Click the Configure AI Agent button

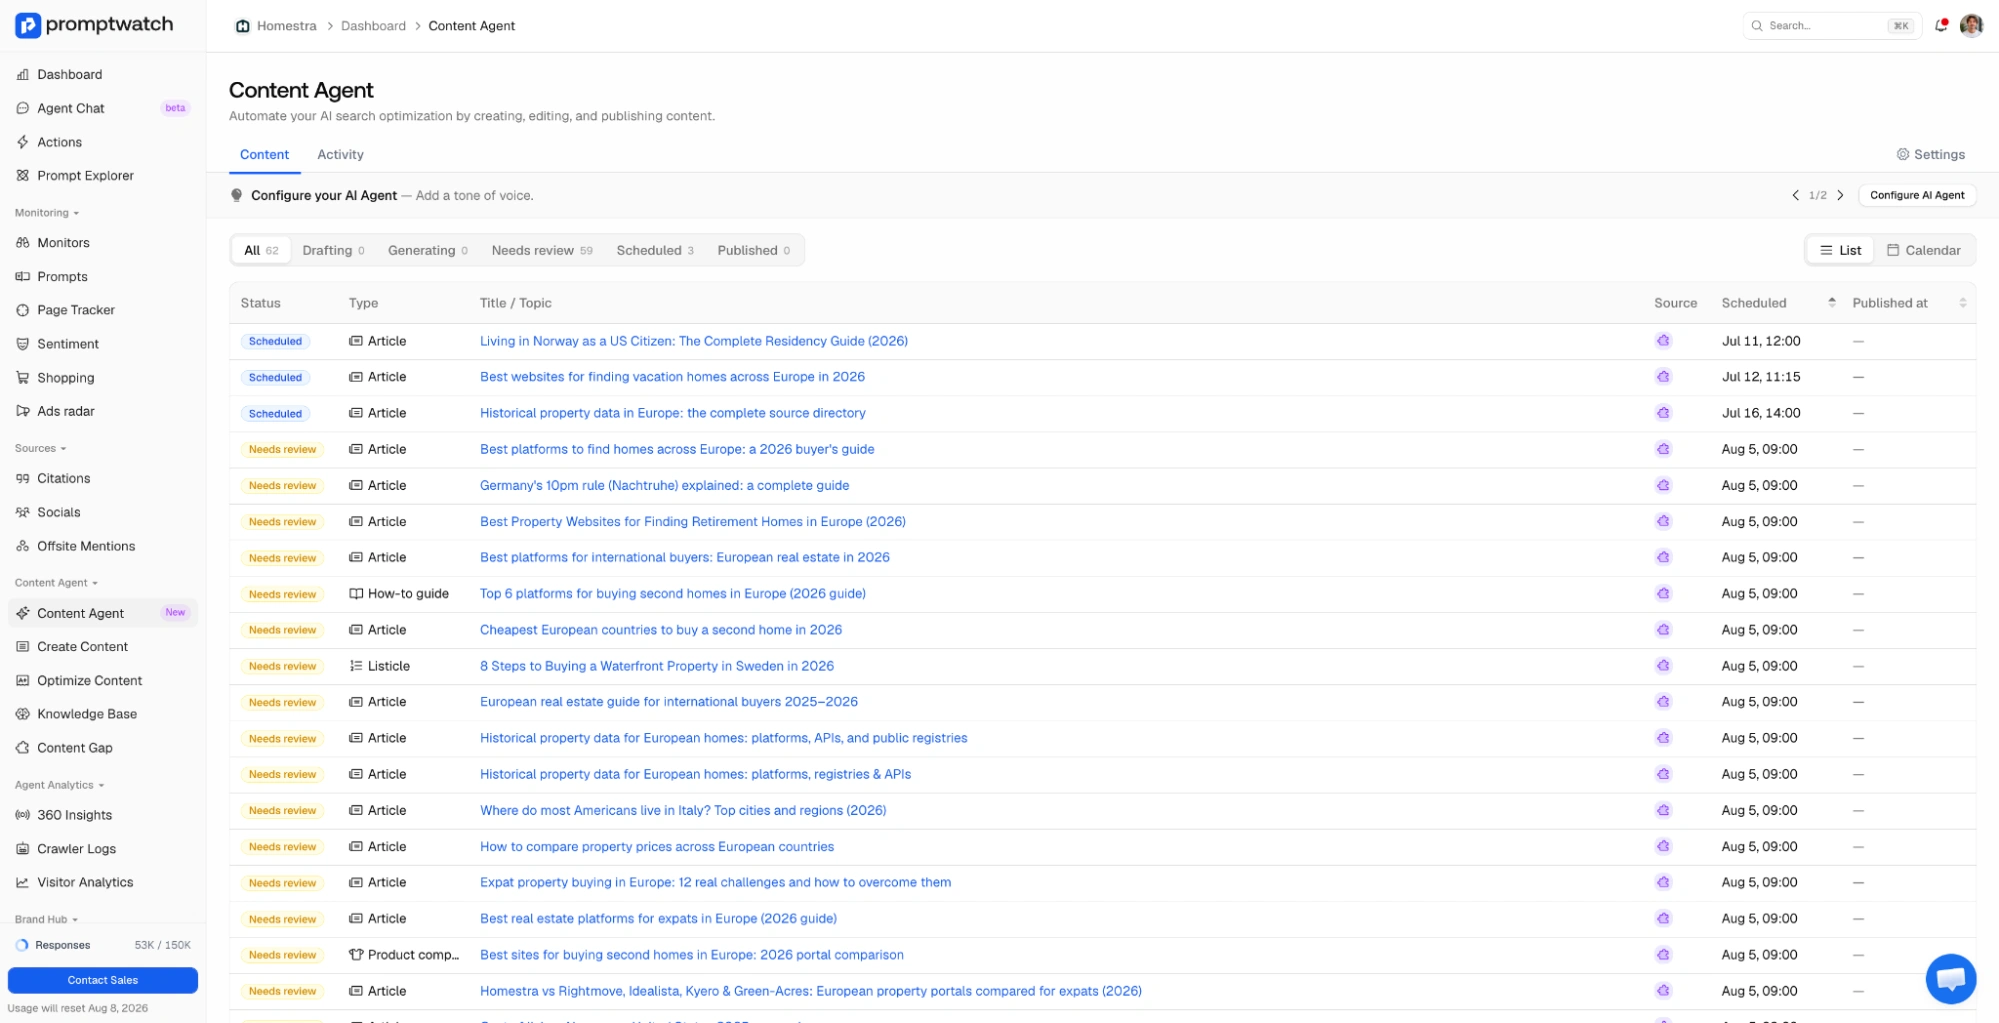1916,195
